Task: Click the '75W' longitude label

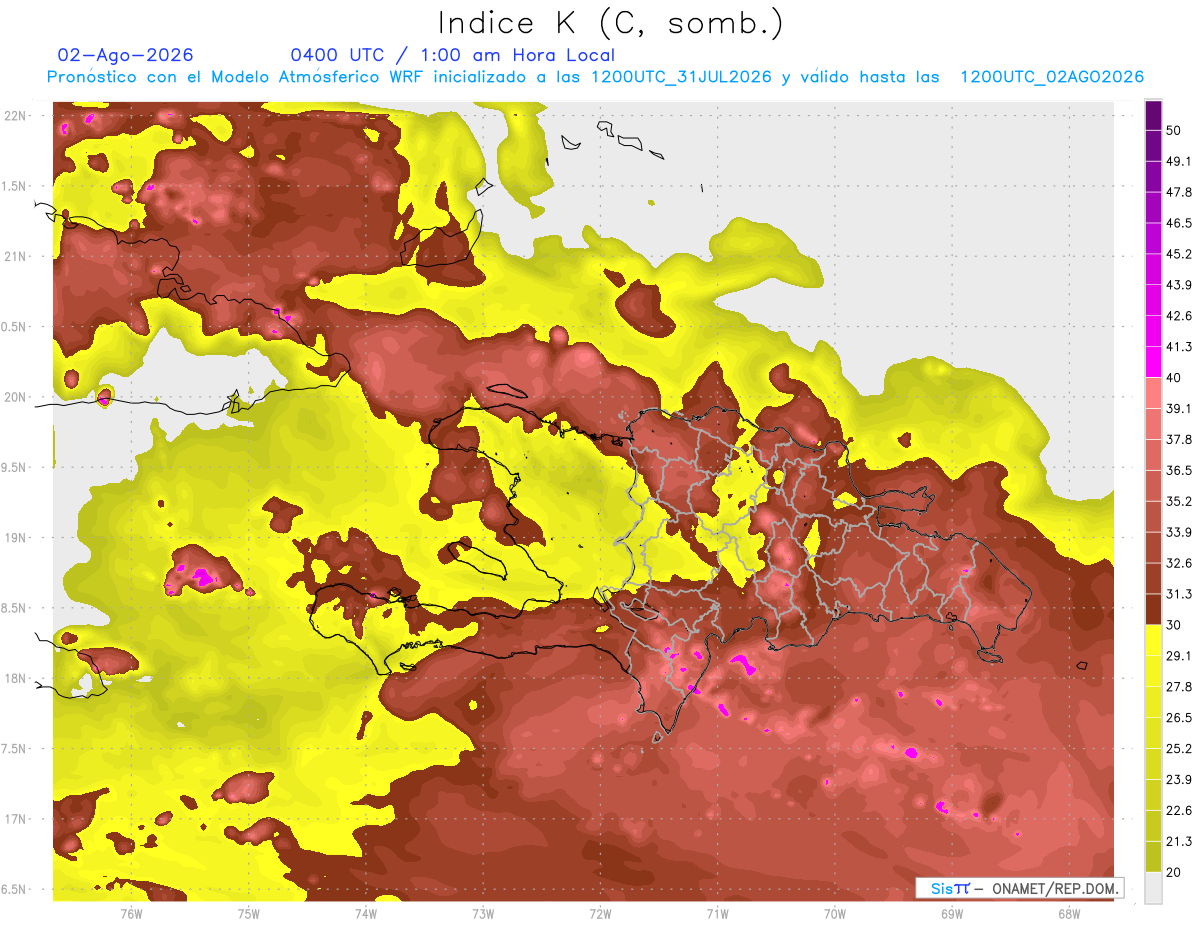Action: click(x=249, y=913)
